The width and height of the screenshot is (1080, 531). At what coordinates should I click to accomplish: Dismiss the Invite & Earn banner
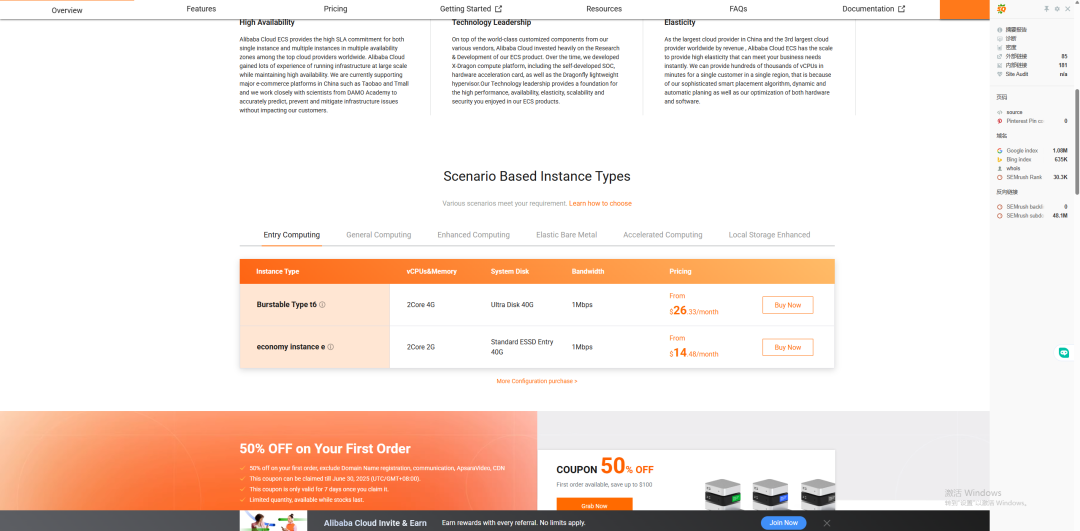tap(827, 523)
